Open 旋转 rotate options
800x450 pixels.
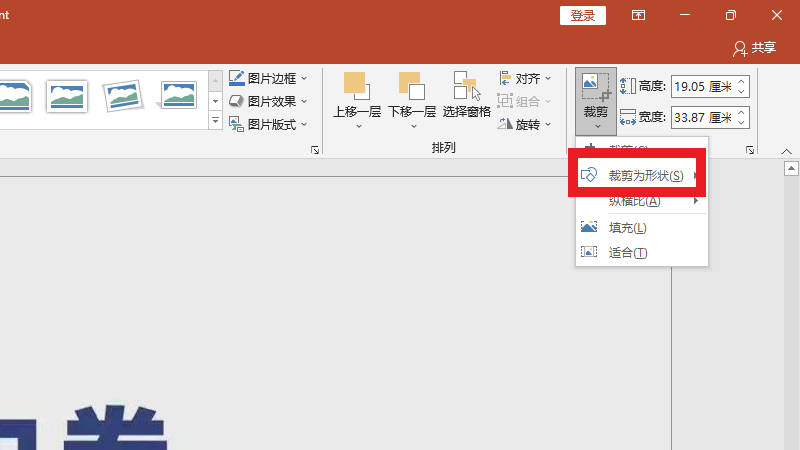click(x=526, y=125)
